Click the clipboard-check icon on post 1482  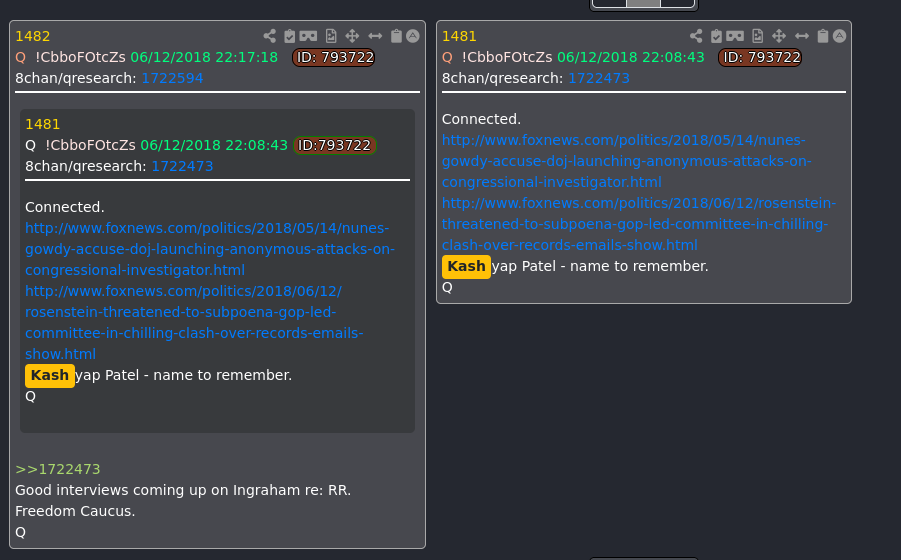point(290,36)
